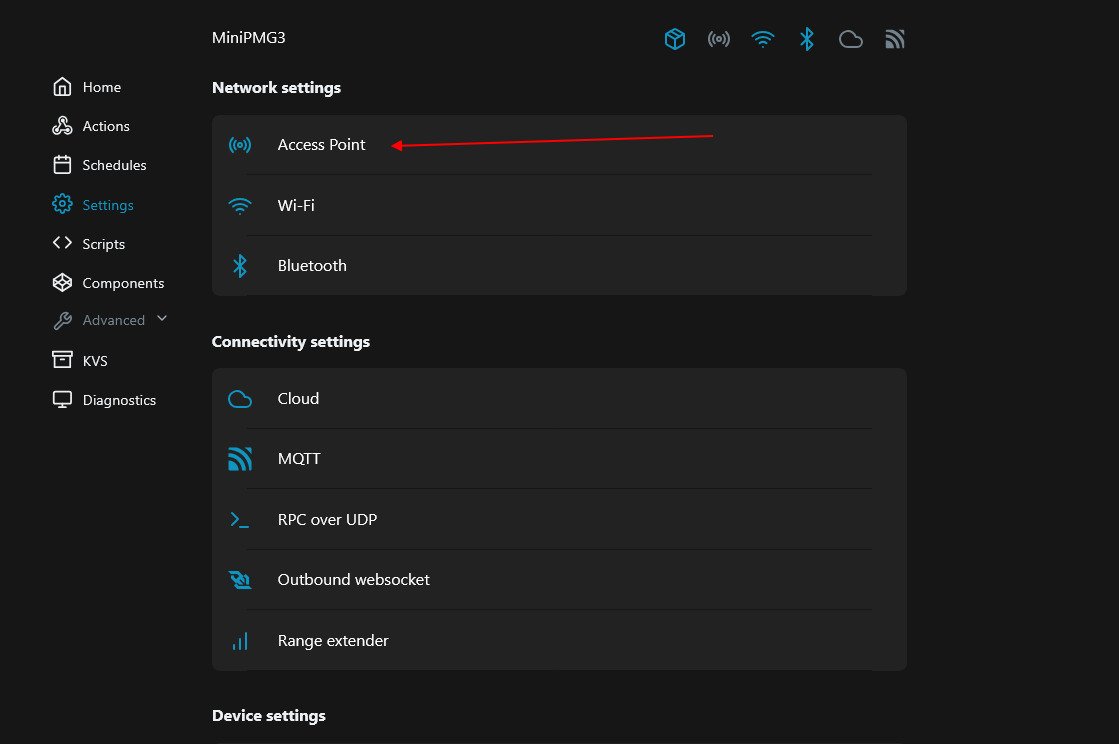
Task: Click the MQTT status icon in header
Action: coord(895,39)
